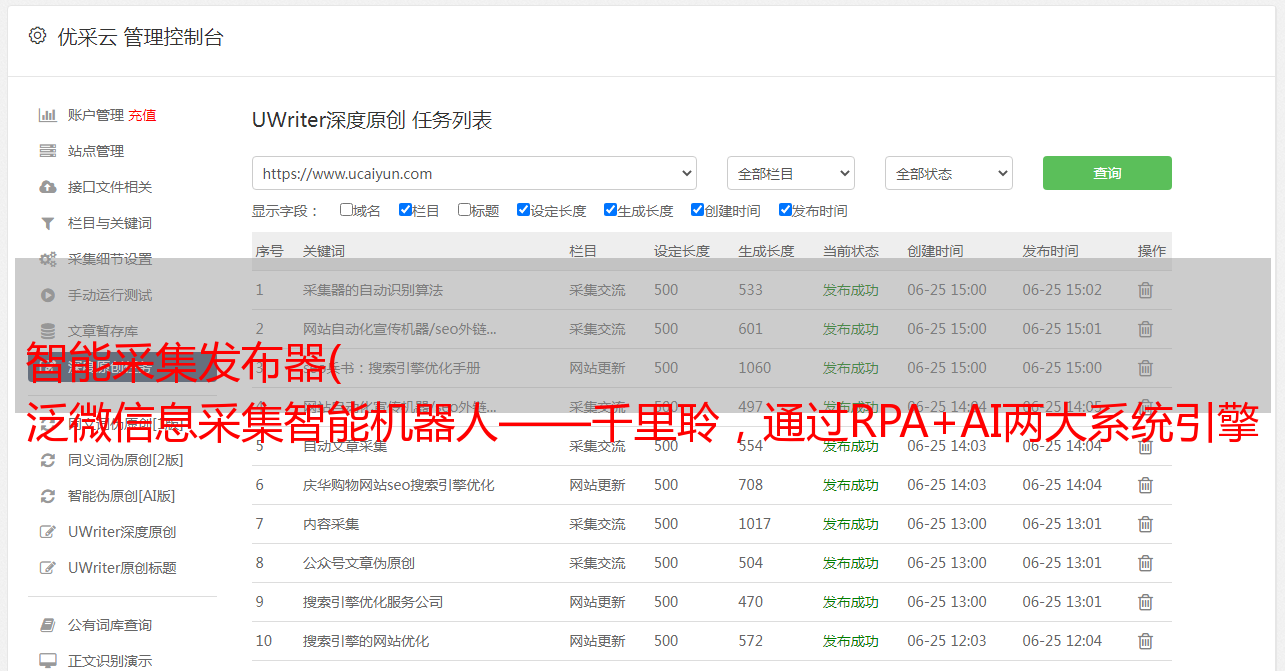Screen dimensions: 1285x671
Task: Click the cloud upload icon for 接口文件相关
Action: coord(47,187)
